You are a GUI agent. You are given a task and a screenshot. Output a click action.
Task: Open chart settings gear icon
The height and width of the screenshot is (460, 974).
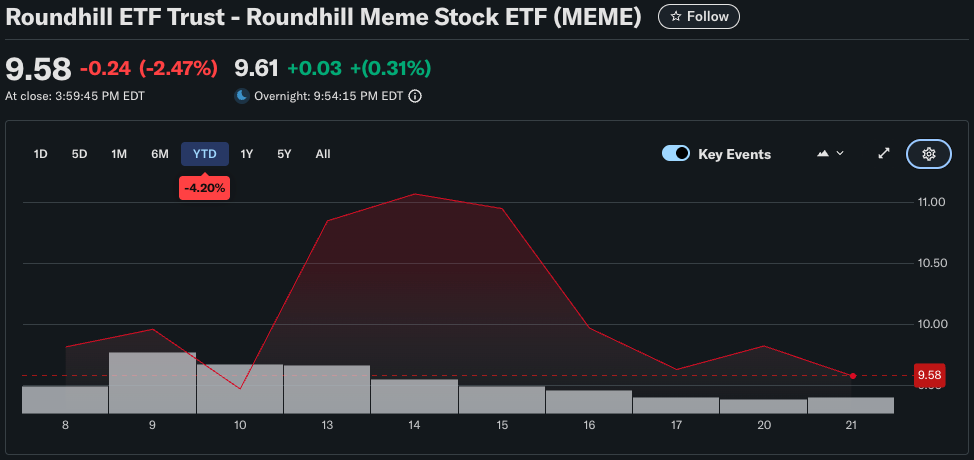pyautogui.click(x=929, y=154)
